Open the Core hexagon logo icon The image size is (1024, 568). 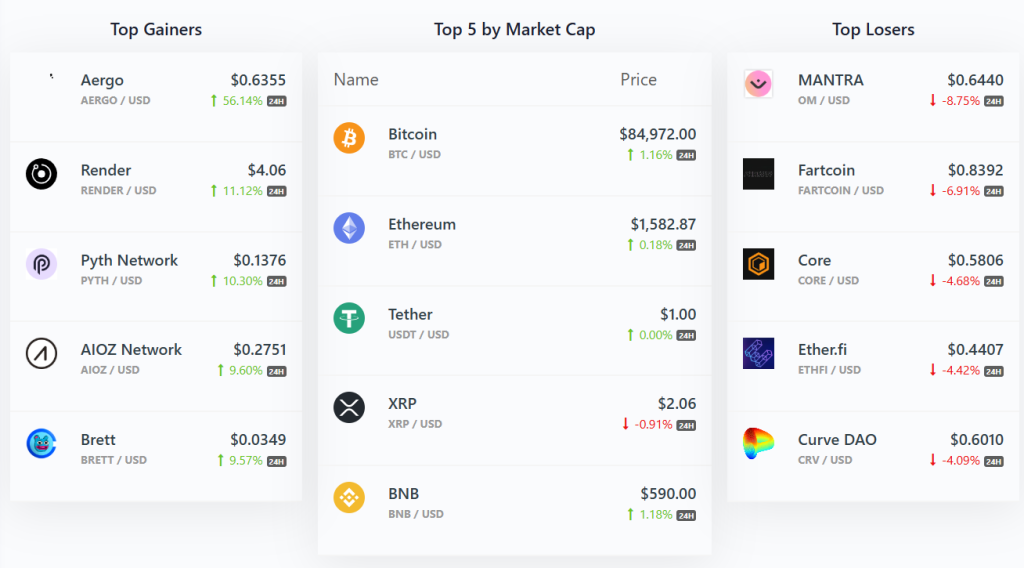(758, 264)
